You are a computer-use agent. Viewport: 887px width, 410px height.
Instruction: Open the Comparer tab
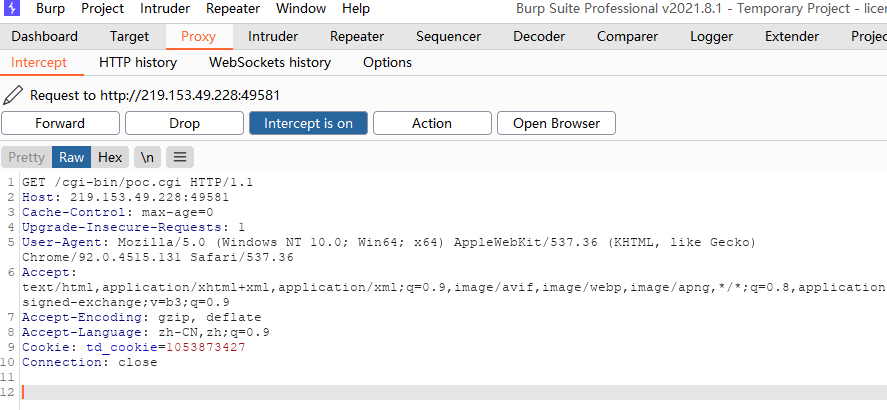pyautogui.click(x=627, y=37)
